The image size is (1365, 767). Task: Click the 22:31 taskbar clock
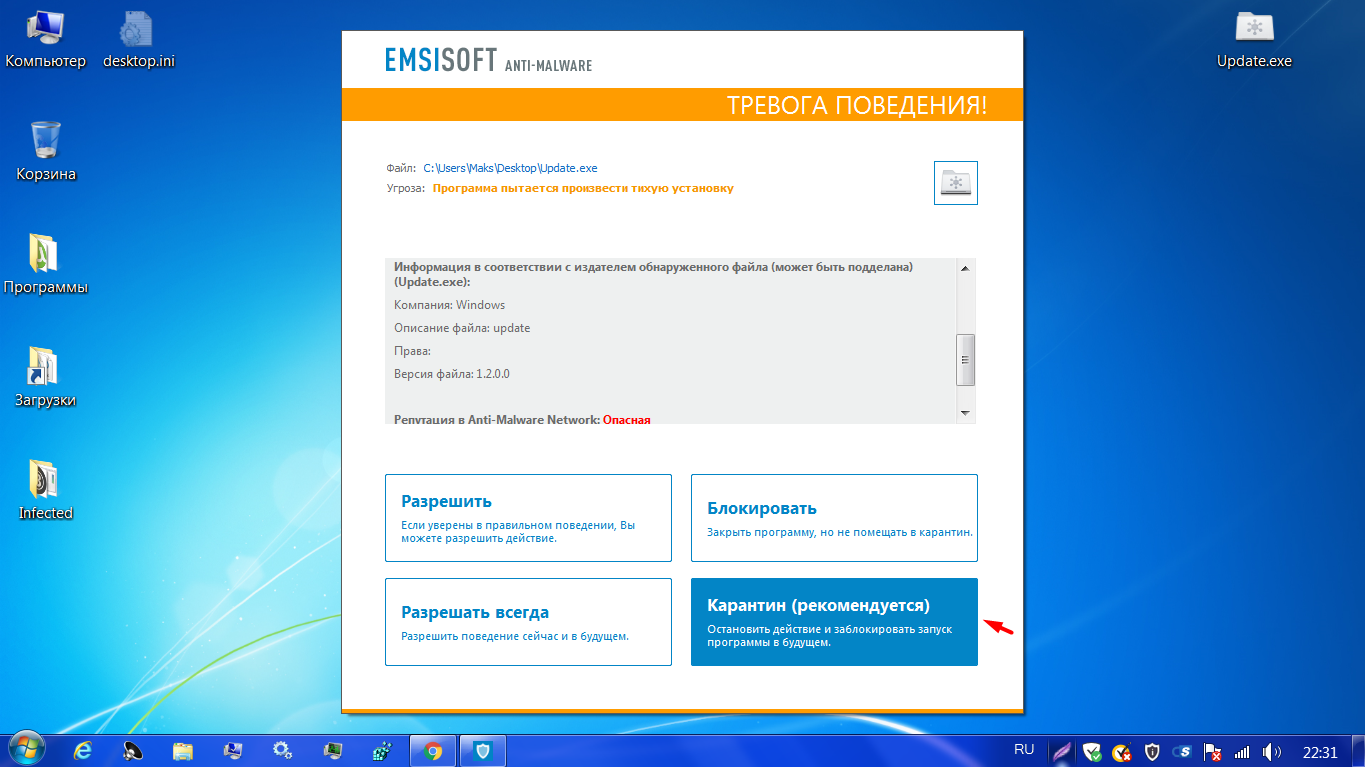[1320, 751]
